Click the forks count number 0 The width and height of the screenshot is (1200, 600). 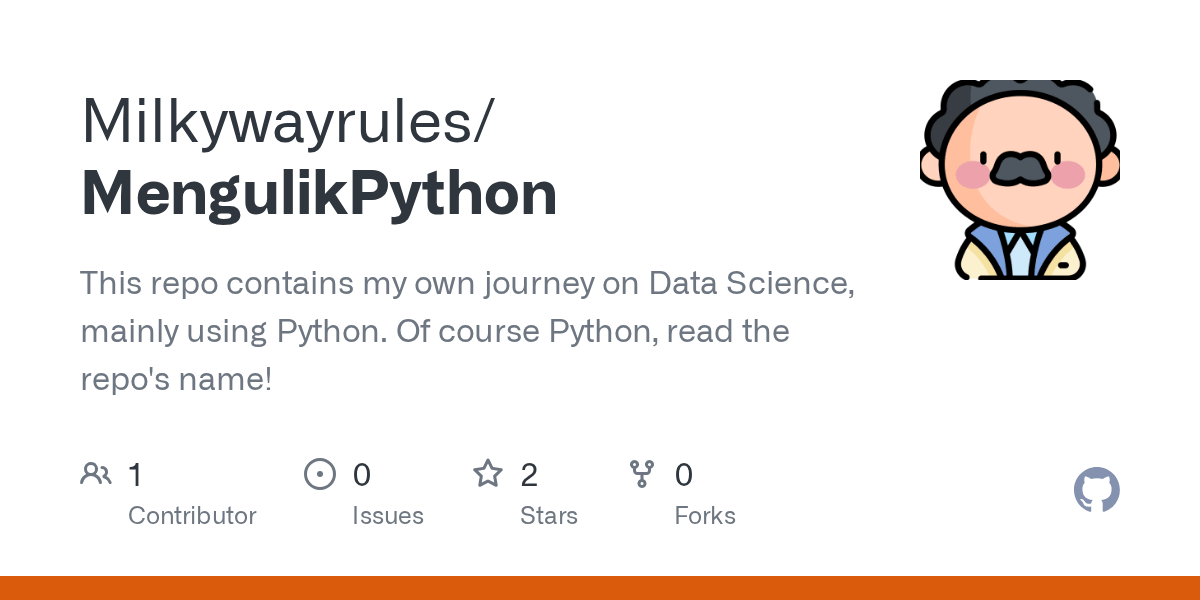pyautogui.click(x=684, y=474)
